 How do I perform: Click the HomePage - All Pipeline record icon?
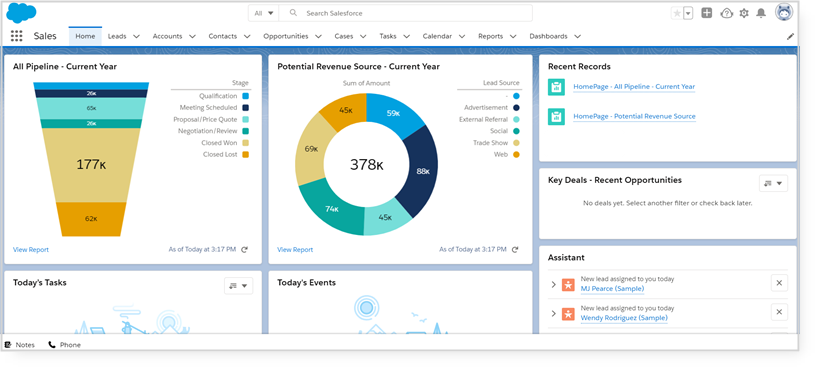pyautogui.click(x=556, y=87)
